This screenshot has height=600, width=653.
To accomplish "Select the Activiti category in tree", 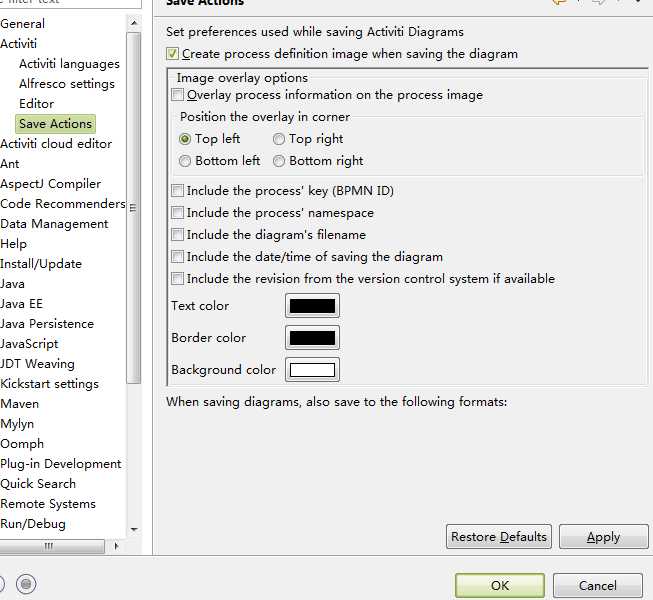I will point(18,44).
